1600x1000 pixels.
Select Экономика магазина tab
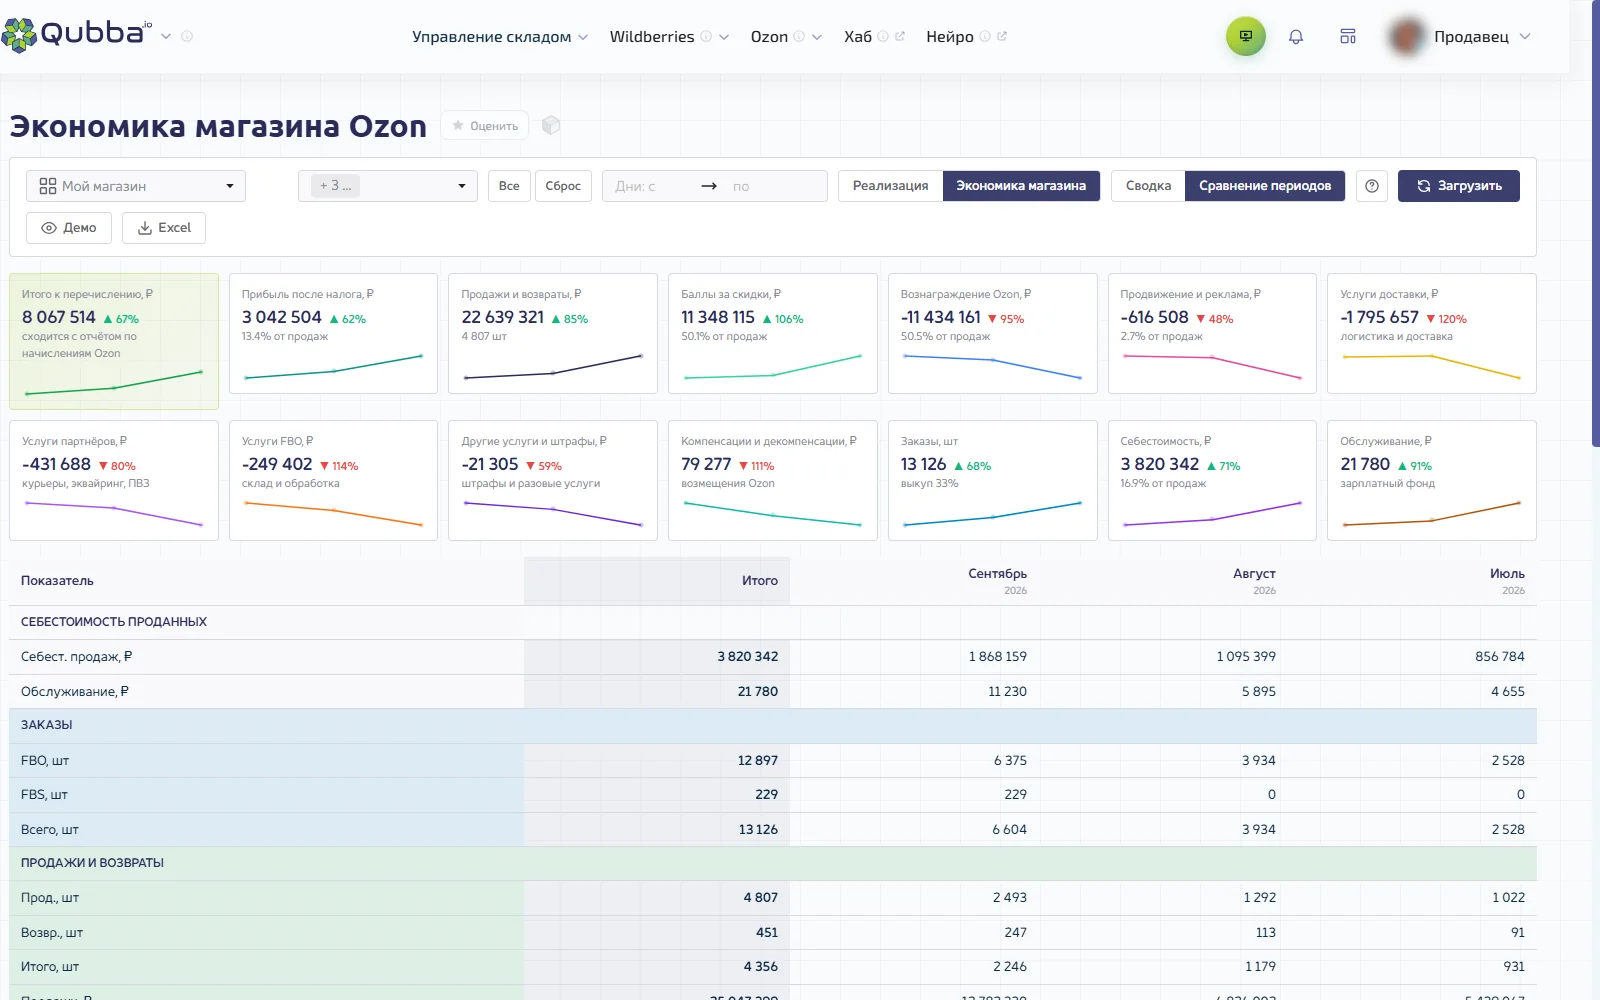pyautogui.click(x=1021, y=186)
